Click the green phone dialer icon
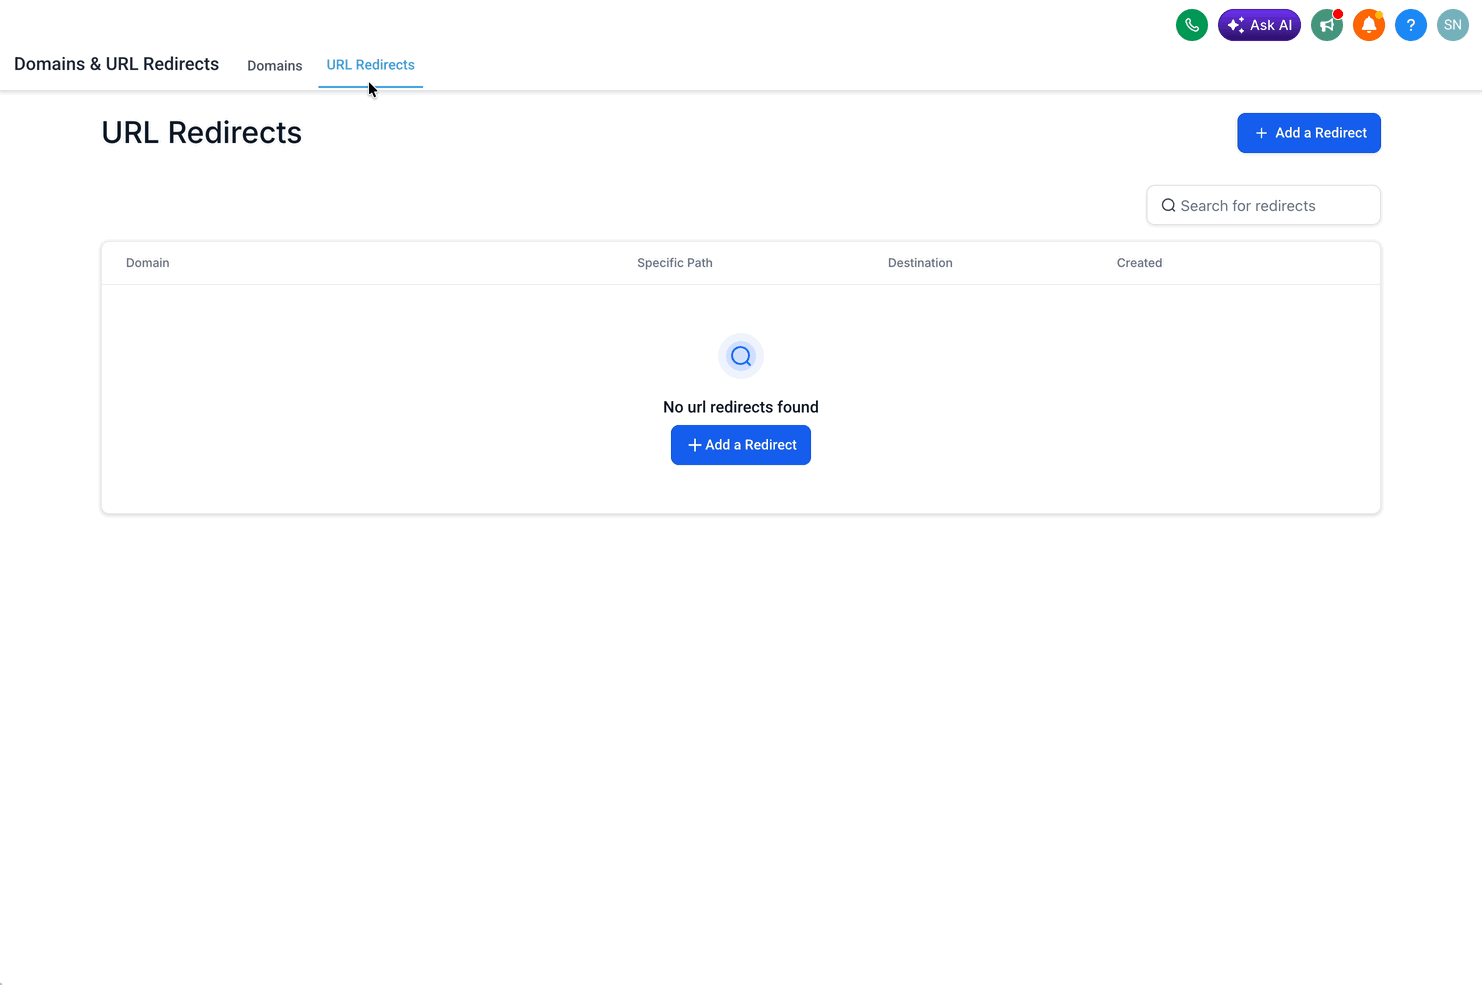Image resolution: width=1482 pixels, height=985 pixels. point(1191,25)
